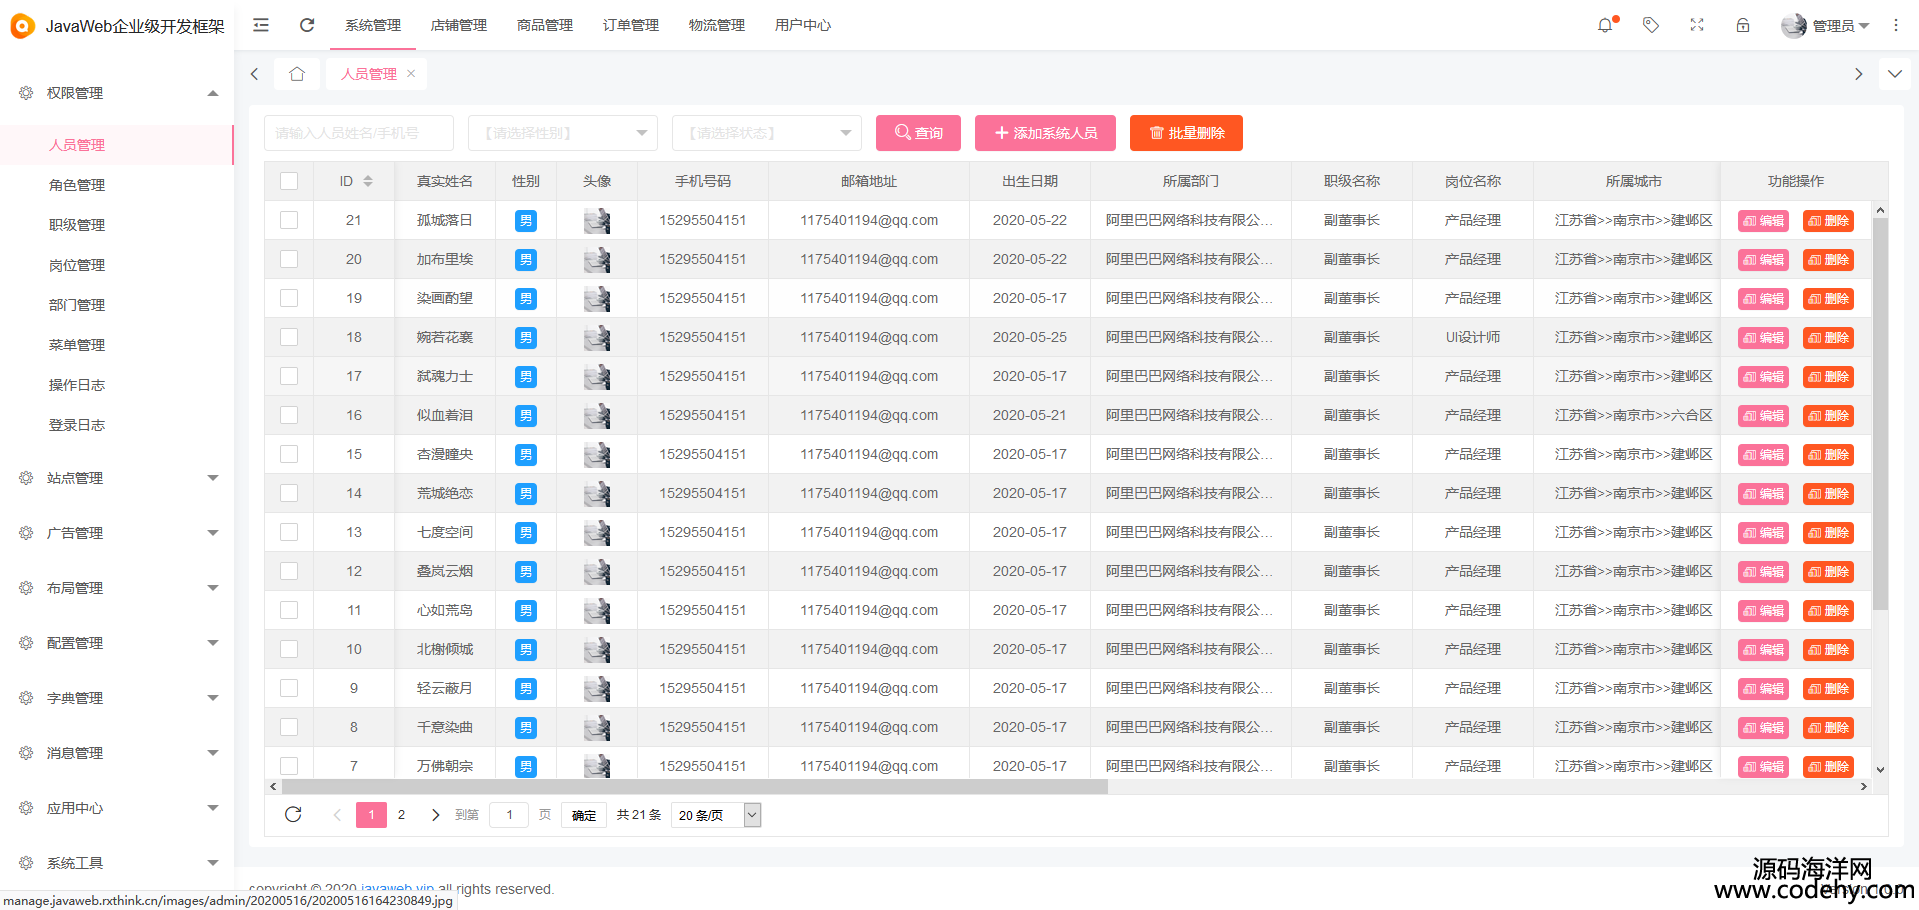Click the 添加系统人员 button
1919x910 pixels.
1045,133
